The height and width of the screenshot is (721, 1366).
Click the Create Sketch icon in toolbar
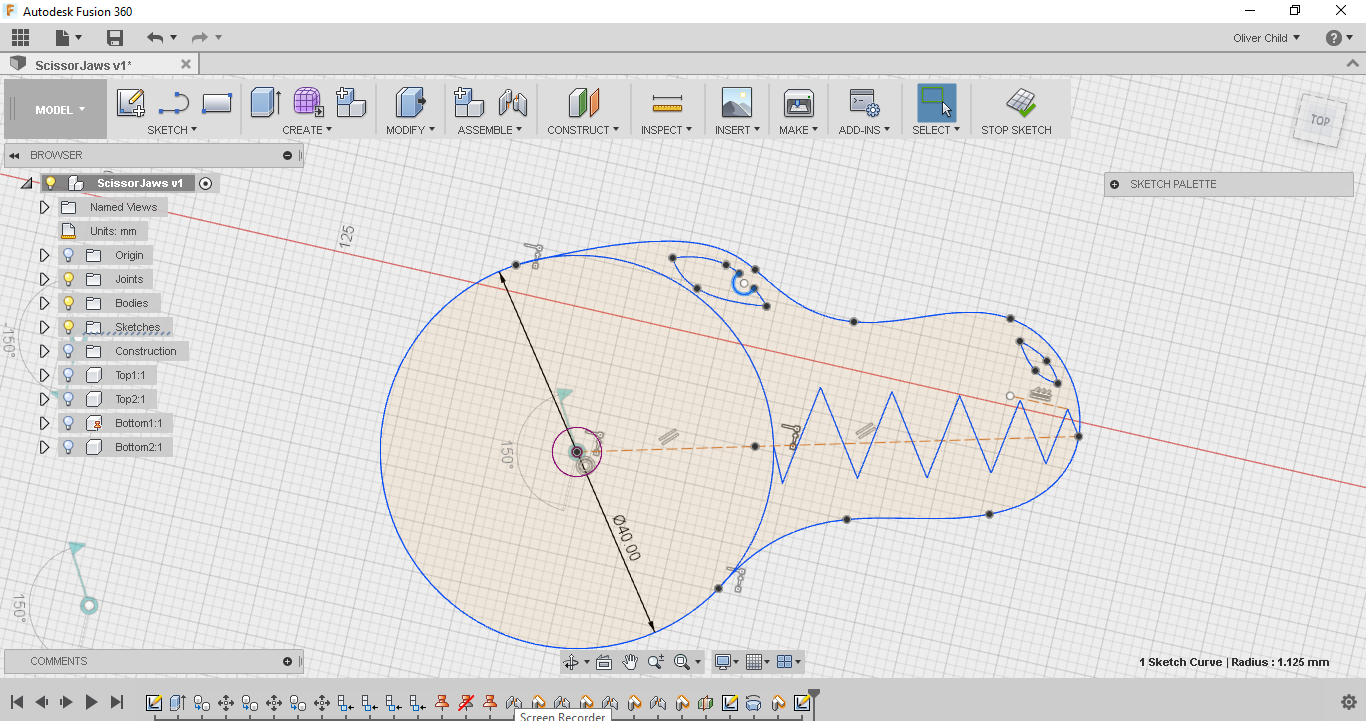(x=131, y=103)
